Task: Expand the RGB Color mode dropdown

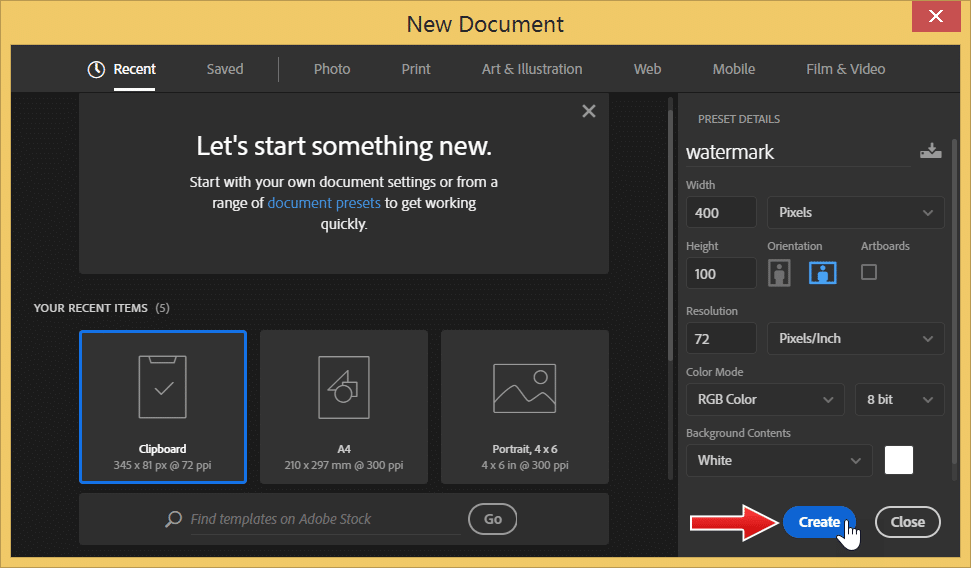Action: [x=765, y=399]
